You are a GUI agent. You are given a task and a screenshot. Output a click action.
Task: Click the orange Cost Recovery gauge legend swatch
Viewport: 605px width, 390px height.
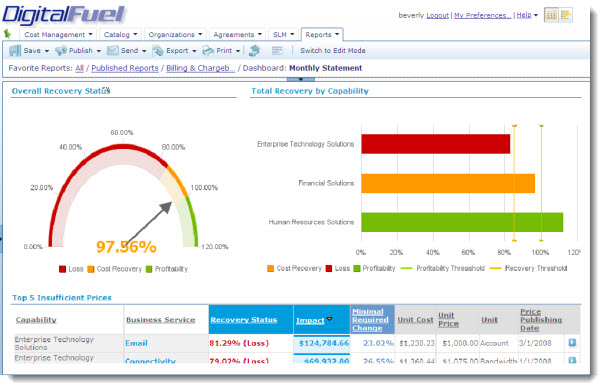click(91, 269)
